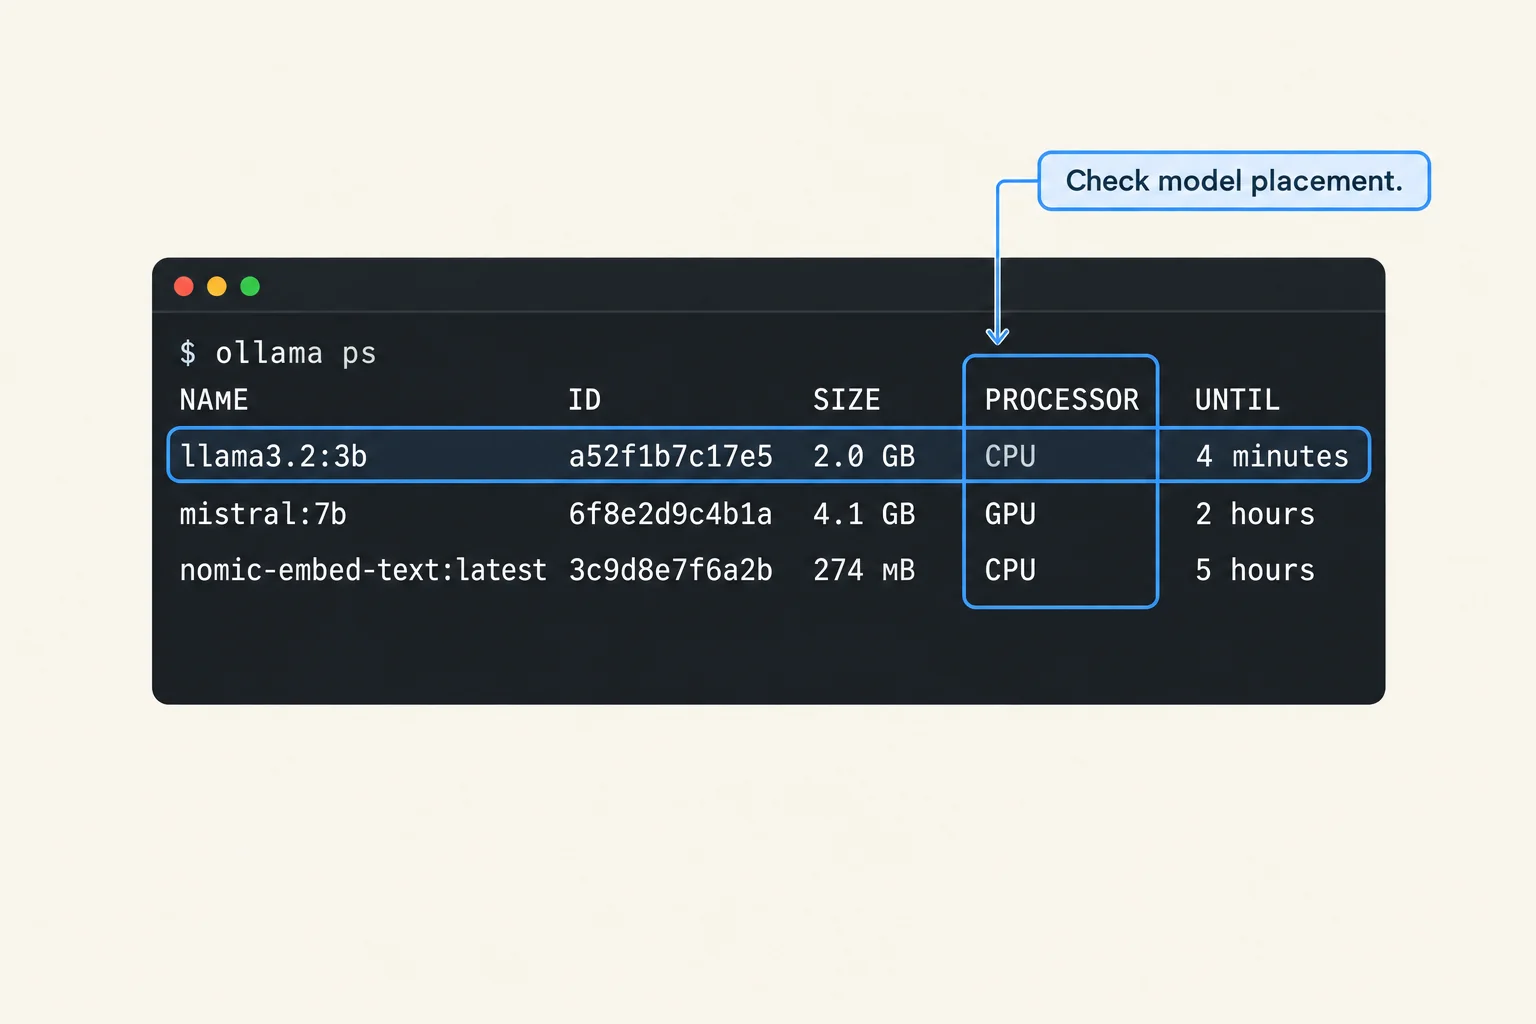Click the 4.1 GB size value
This screenshot has height=1024, width=1536.
pos(864,514)
